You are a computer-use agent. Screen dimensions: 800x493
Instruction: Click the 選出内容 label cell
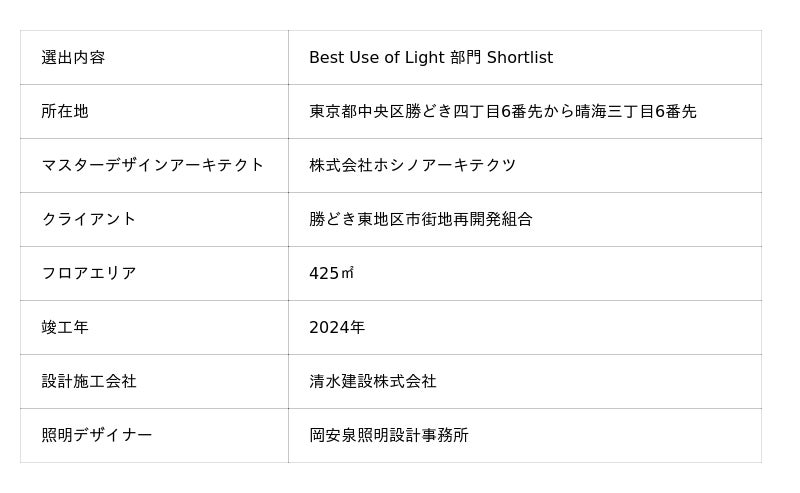[x=73, y=58]
